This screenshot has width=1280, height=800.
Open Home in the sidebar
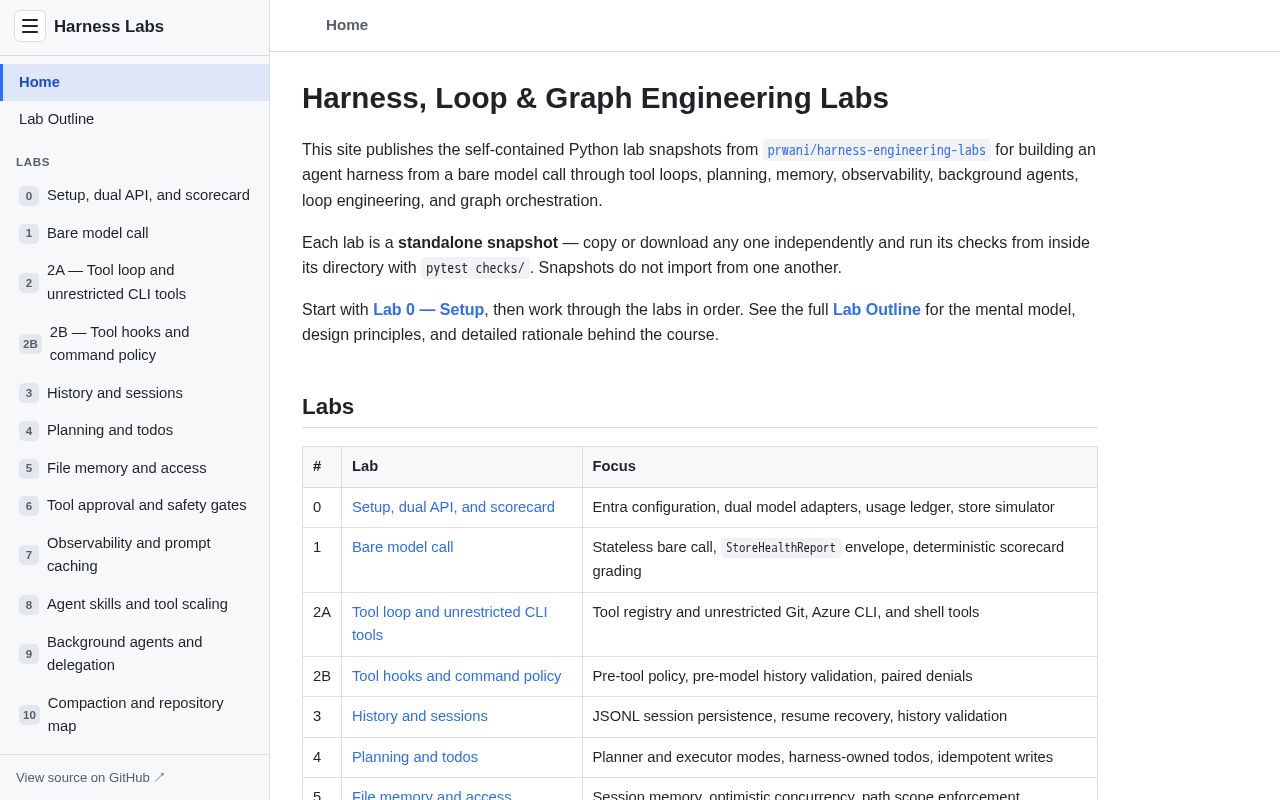click(135, 82)
